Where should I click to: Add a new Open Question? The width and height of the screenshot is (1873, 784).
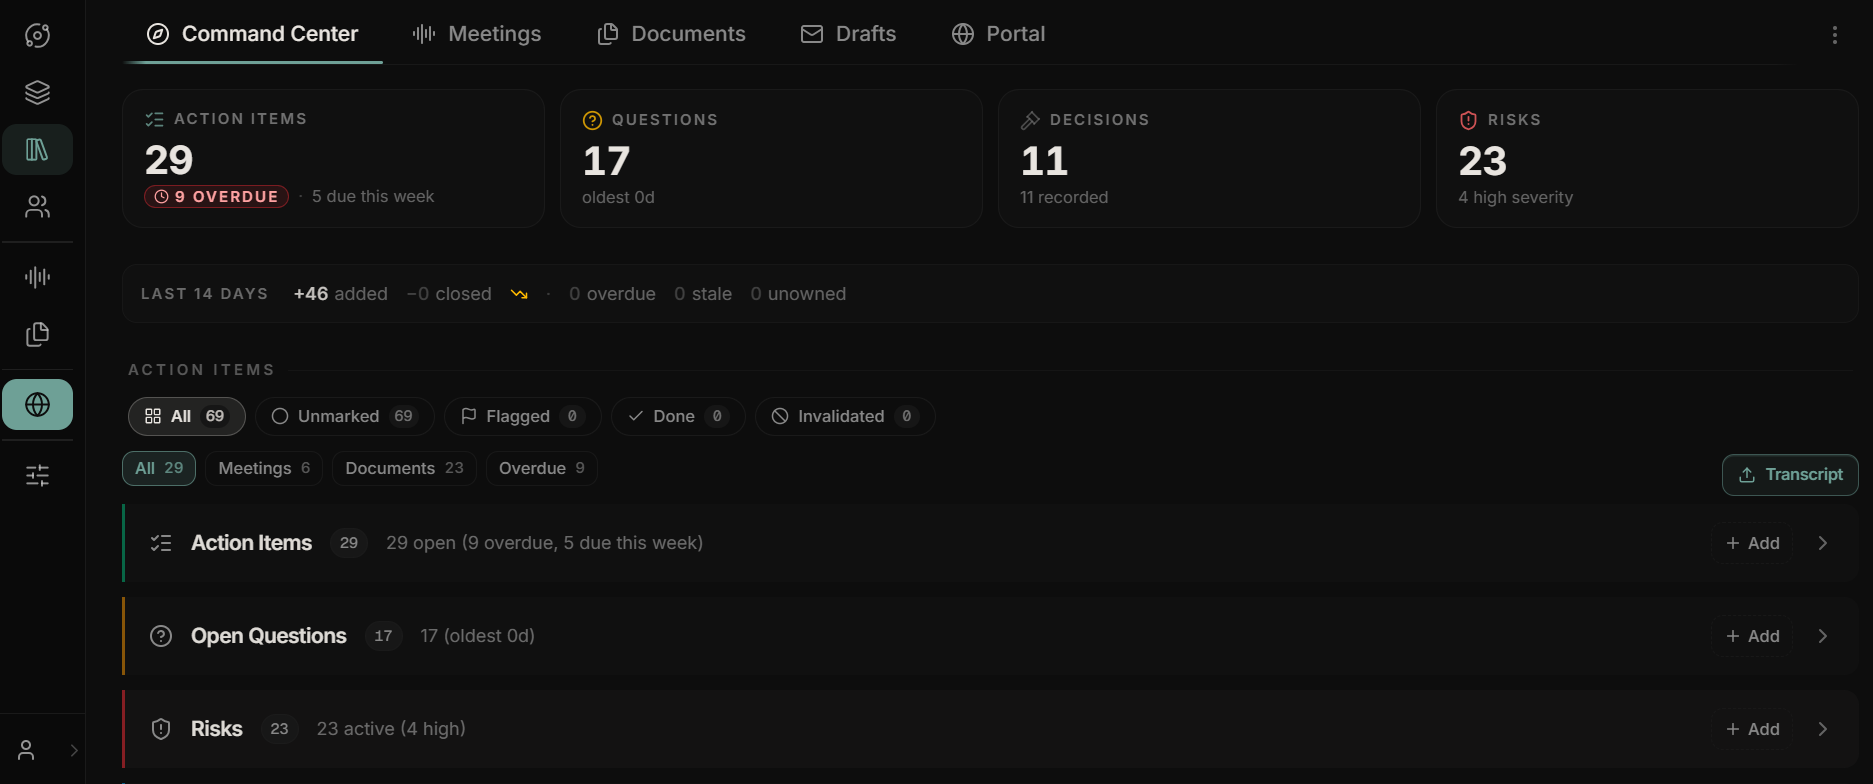tap(1752, 636)
